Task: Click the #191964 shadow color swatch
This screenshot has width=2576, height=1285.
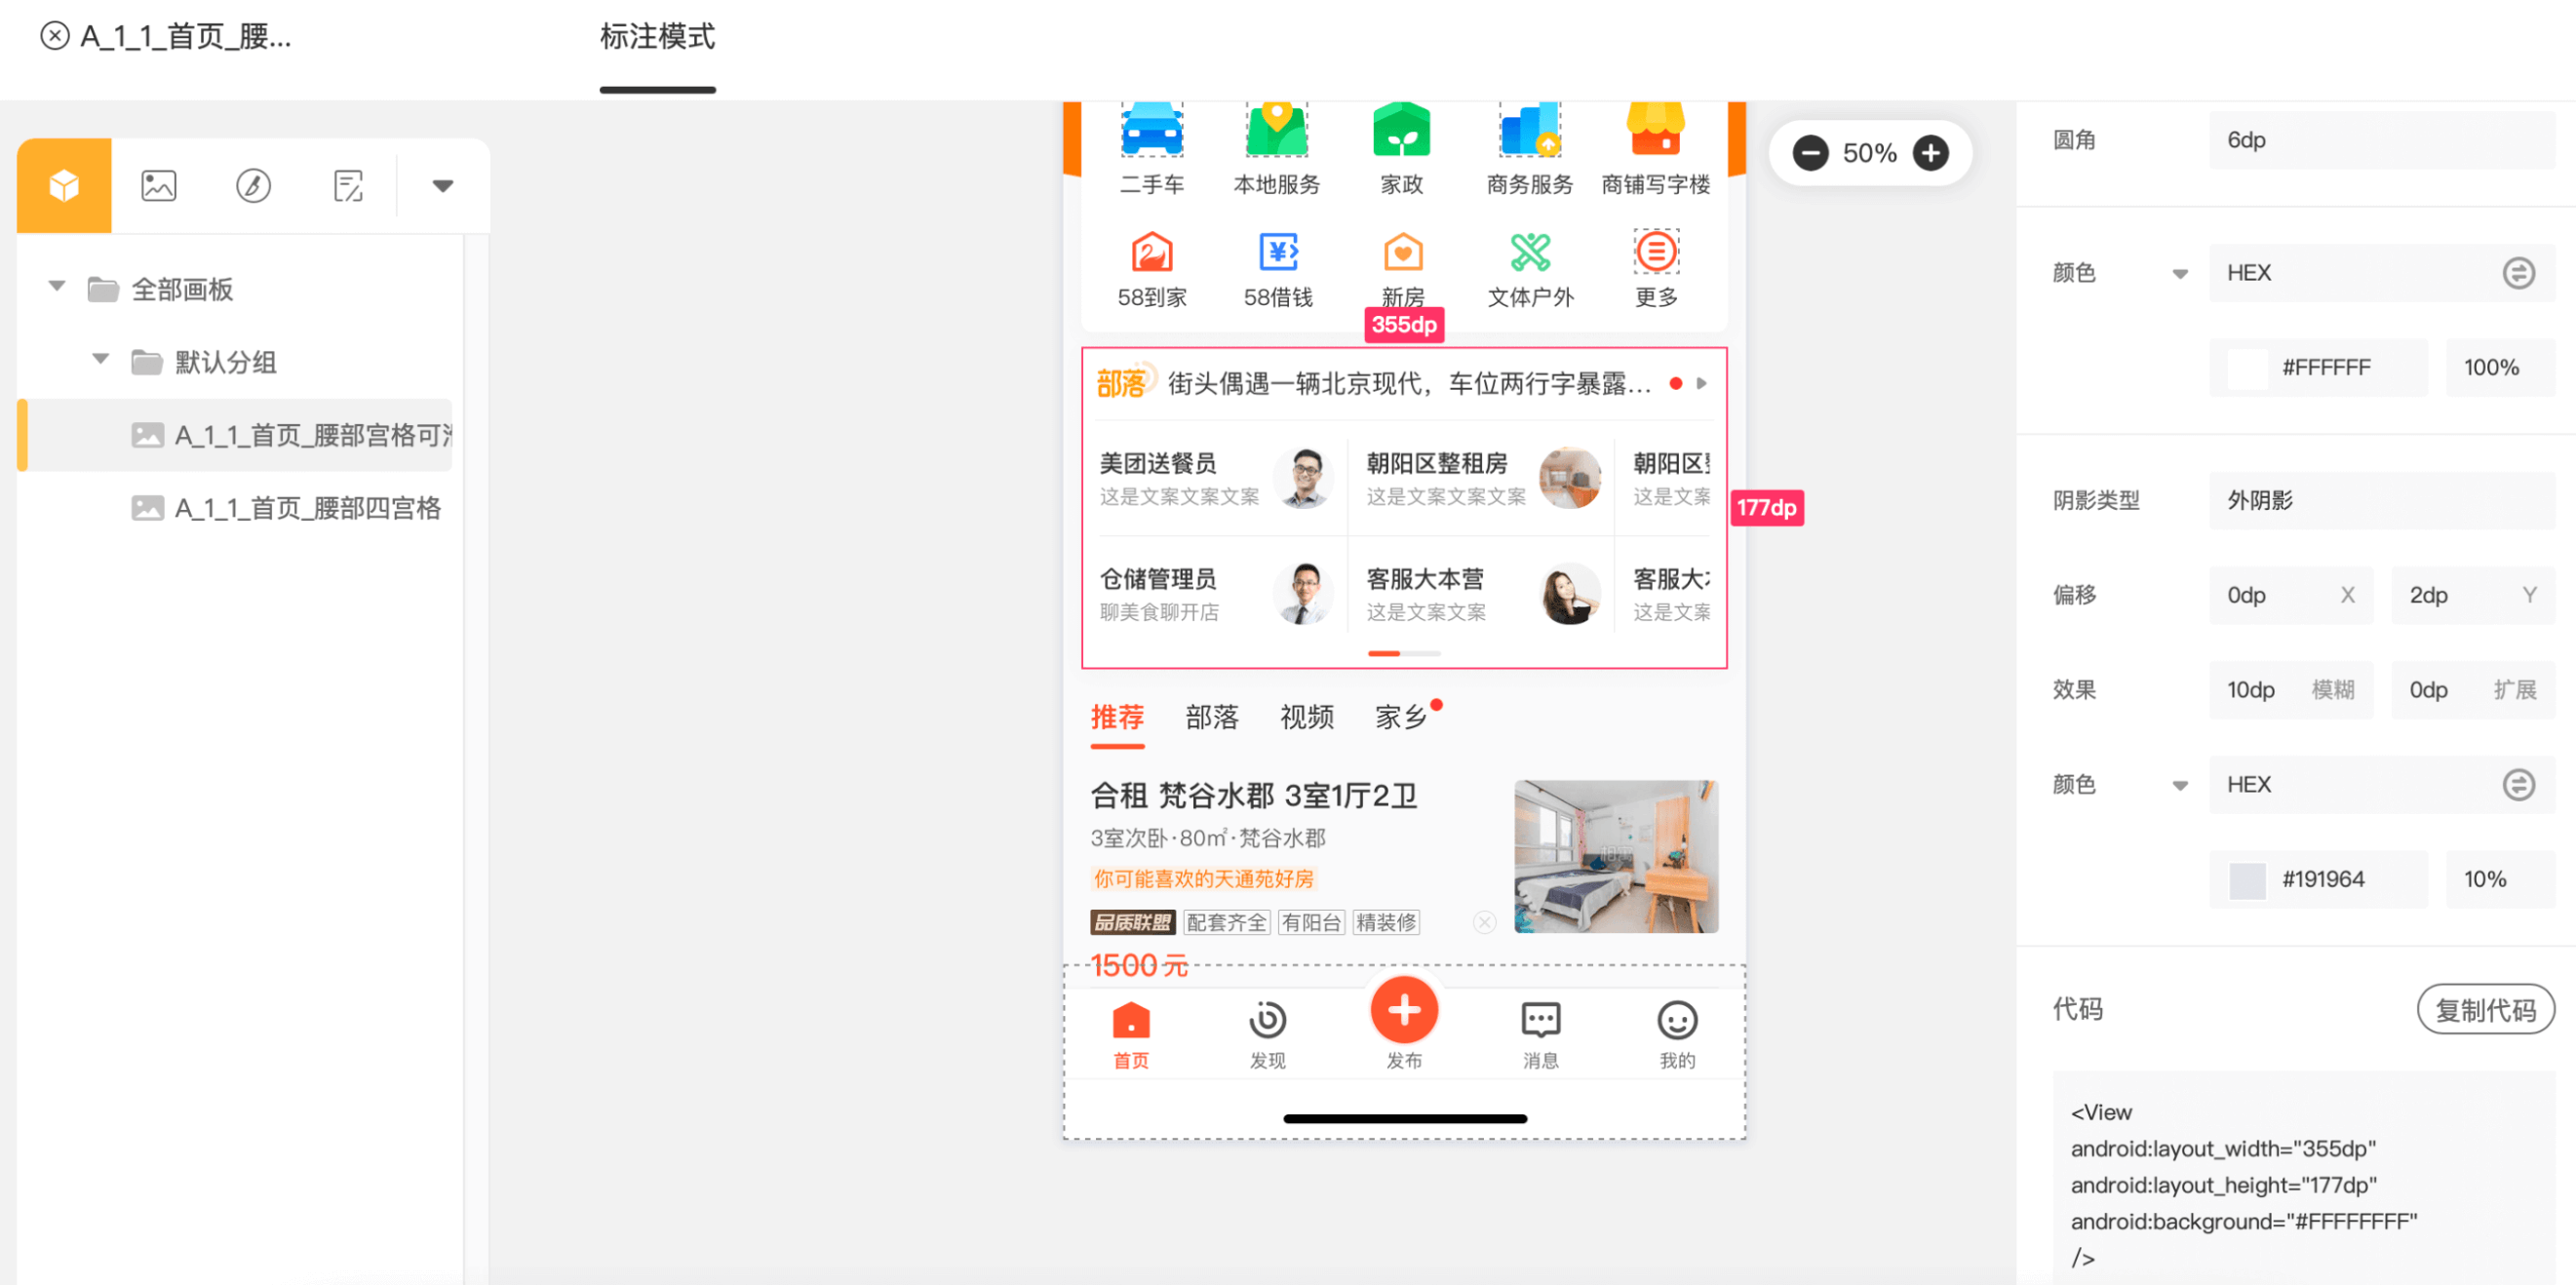Action: pos(2246,880)
